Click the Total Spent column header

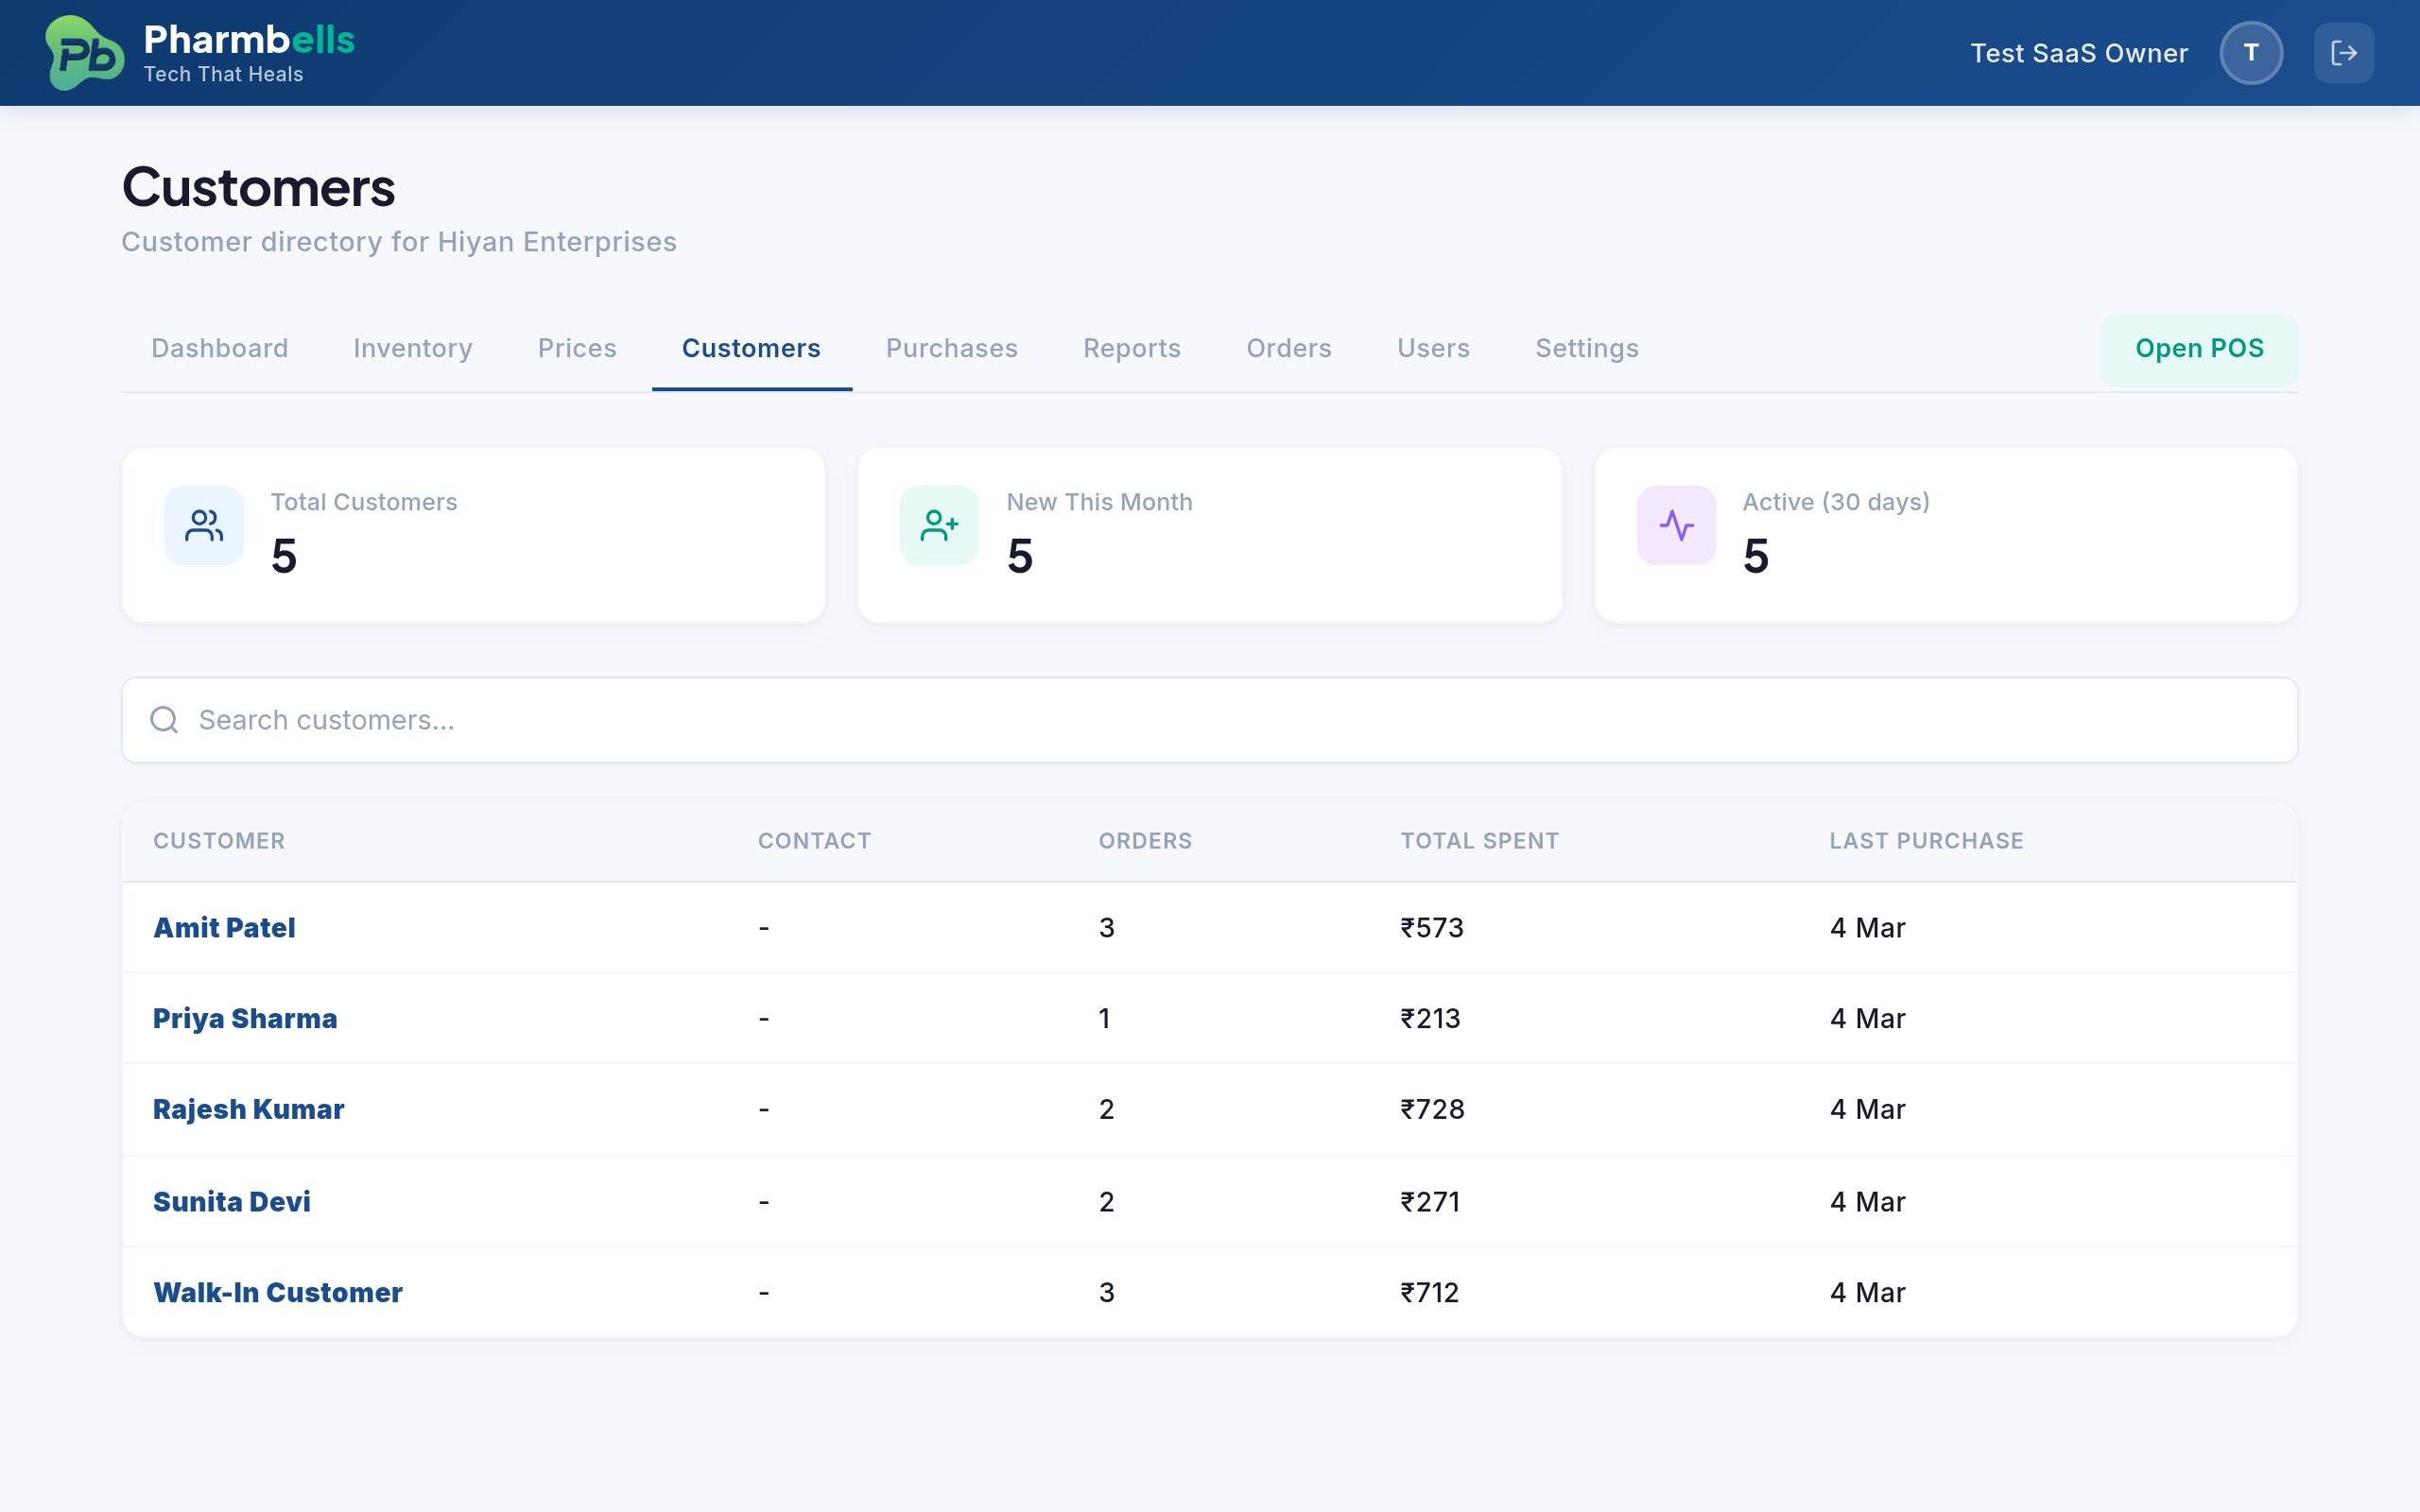pos(1479,841)
